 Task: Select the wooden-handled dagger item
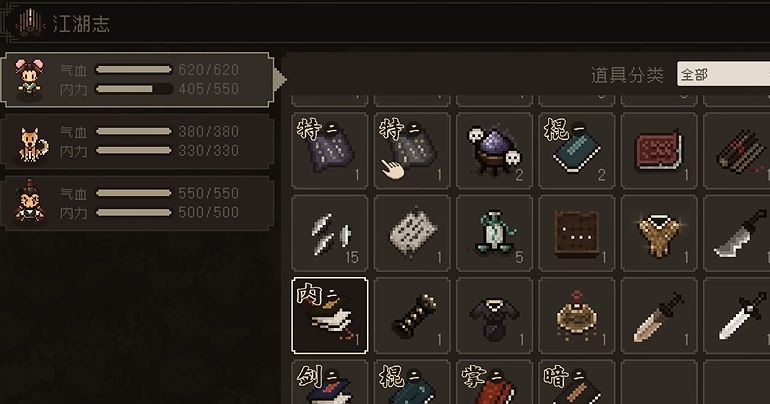click(659, 316)
